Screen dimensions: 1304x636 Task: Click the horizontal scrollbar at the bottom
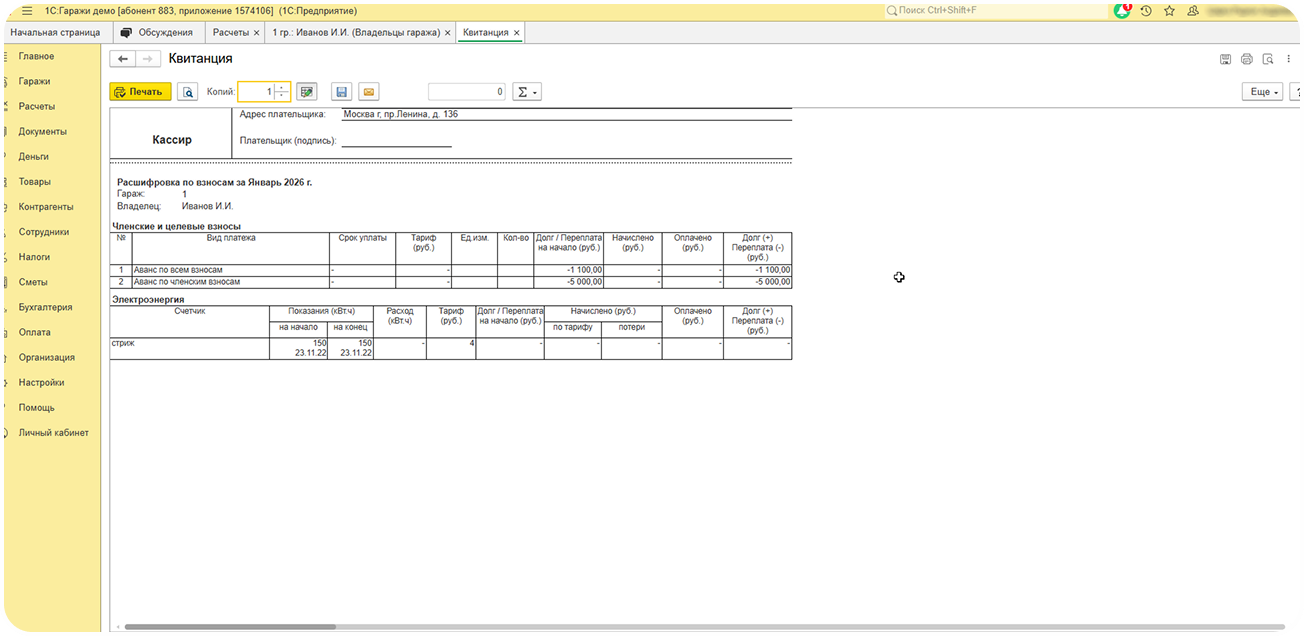[x=230, y=627]
